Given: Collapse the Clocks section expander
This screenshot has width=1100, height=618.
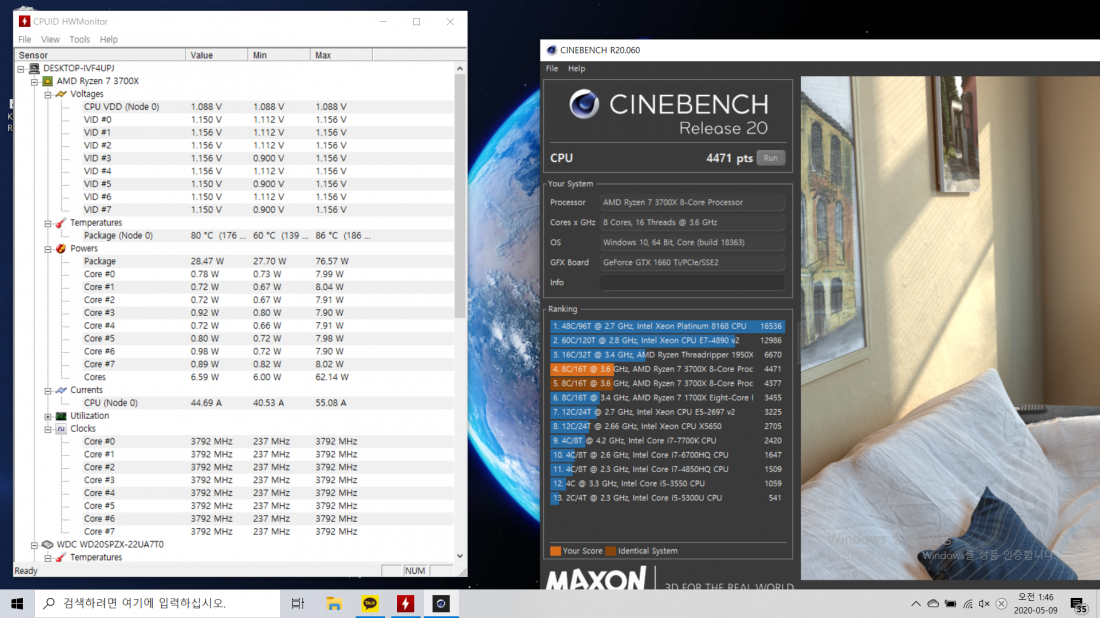Looking at the screenshot, I should 48,429.
